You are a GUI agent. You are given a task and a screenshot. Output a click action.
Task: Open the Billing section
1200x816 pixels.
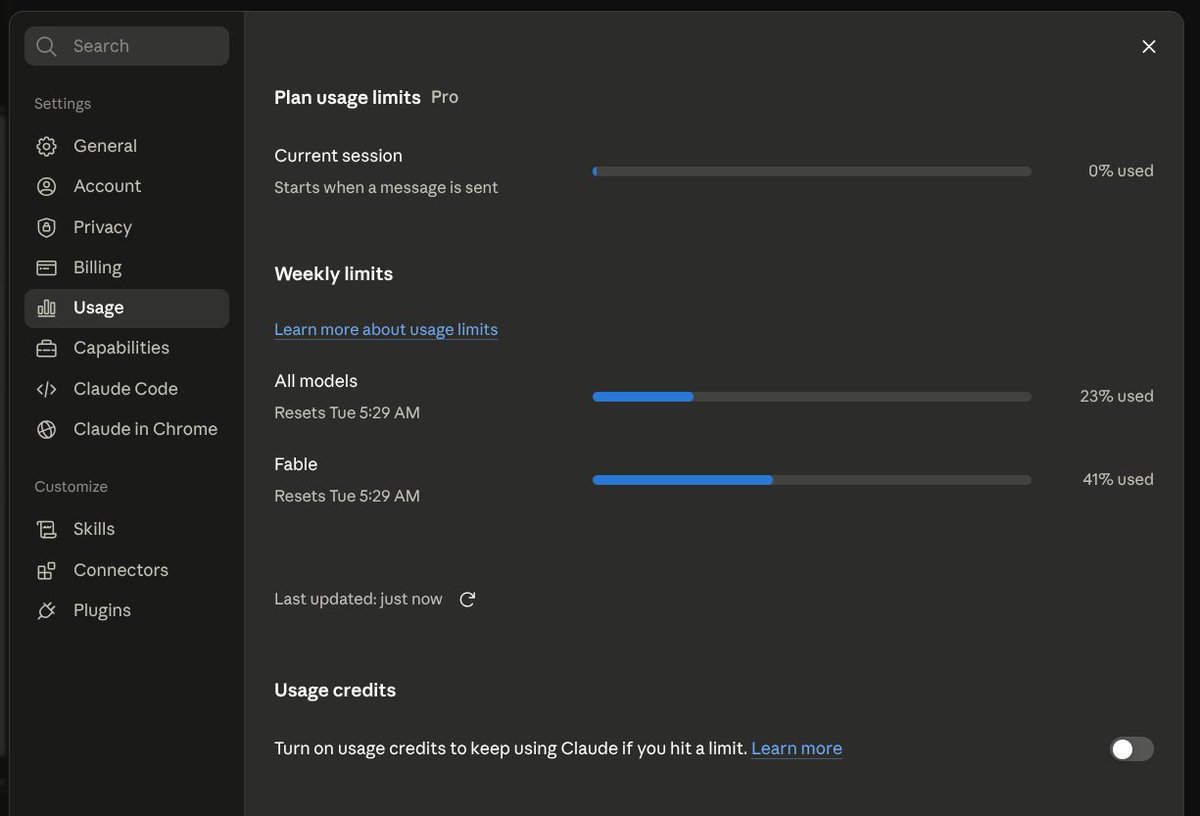(x=127, y=267)
